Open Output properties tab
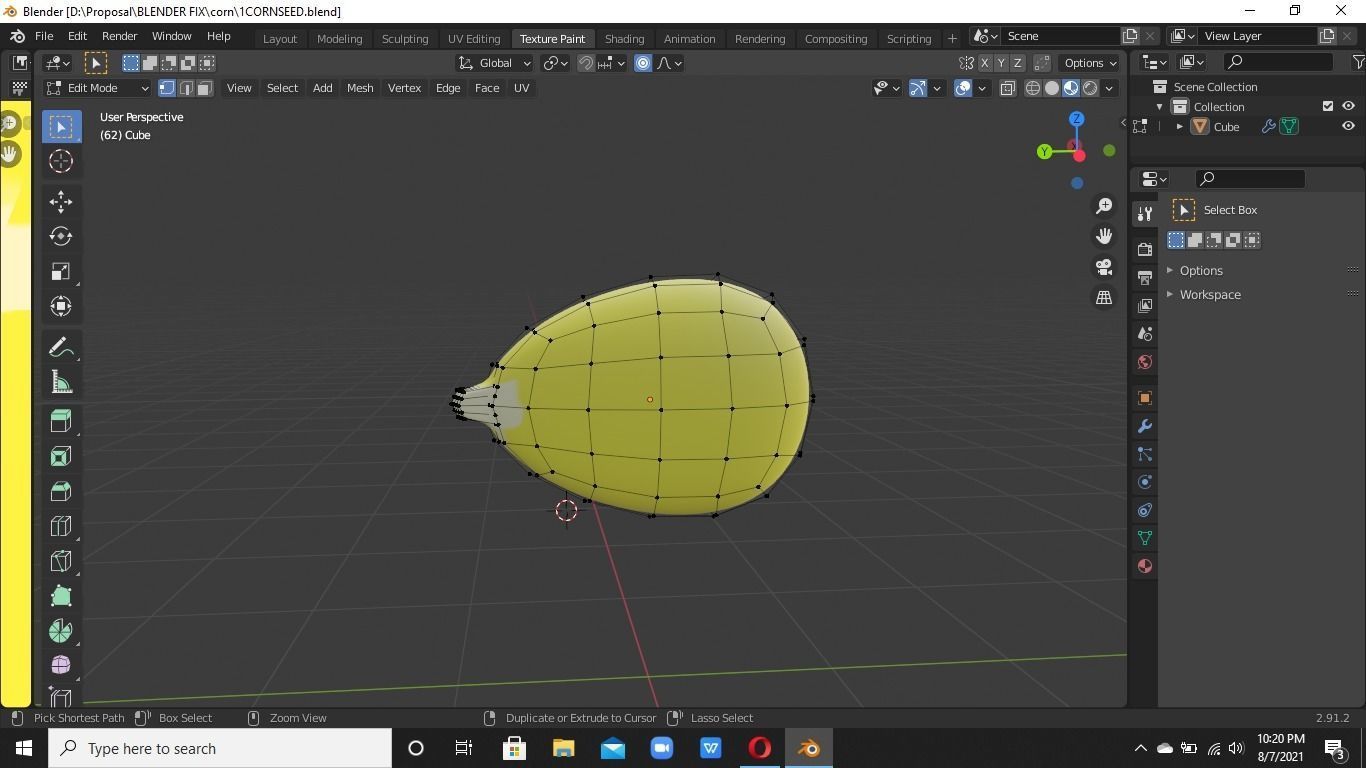1366x768 pixels. [1145, 277]
